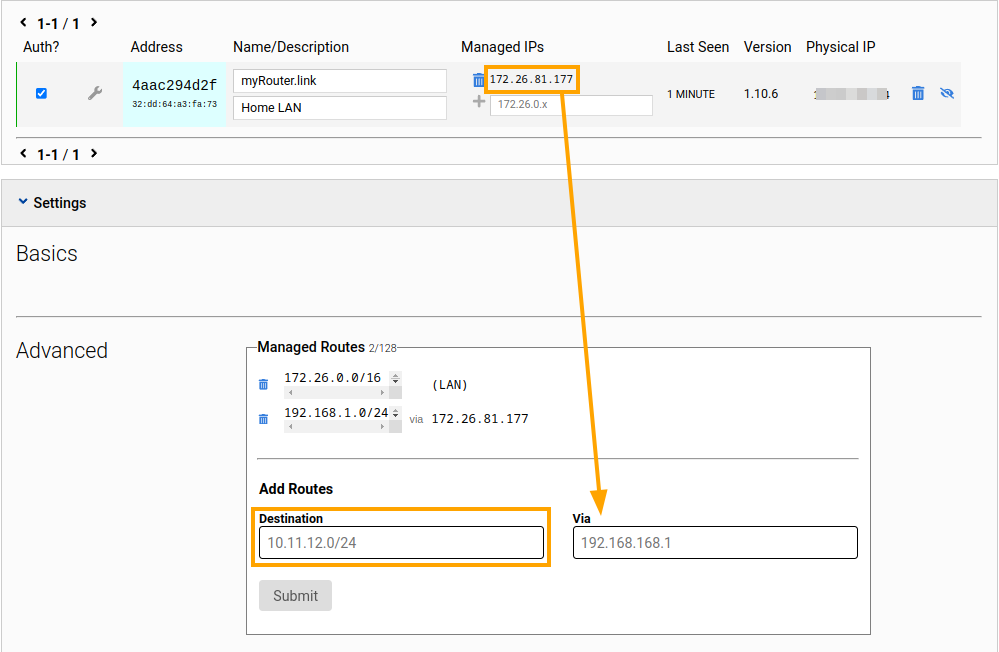This screenshot has width=999, height=652.
Task: Focus the Destination route input field
Action: click(x=401, y=543)
